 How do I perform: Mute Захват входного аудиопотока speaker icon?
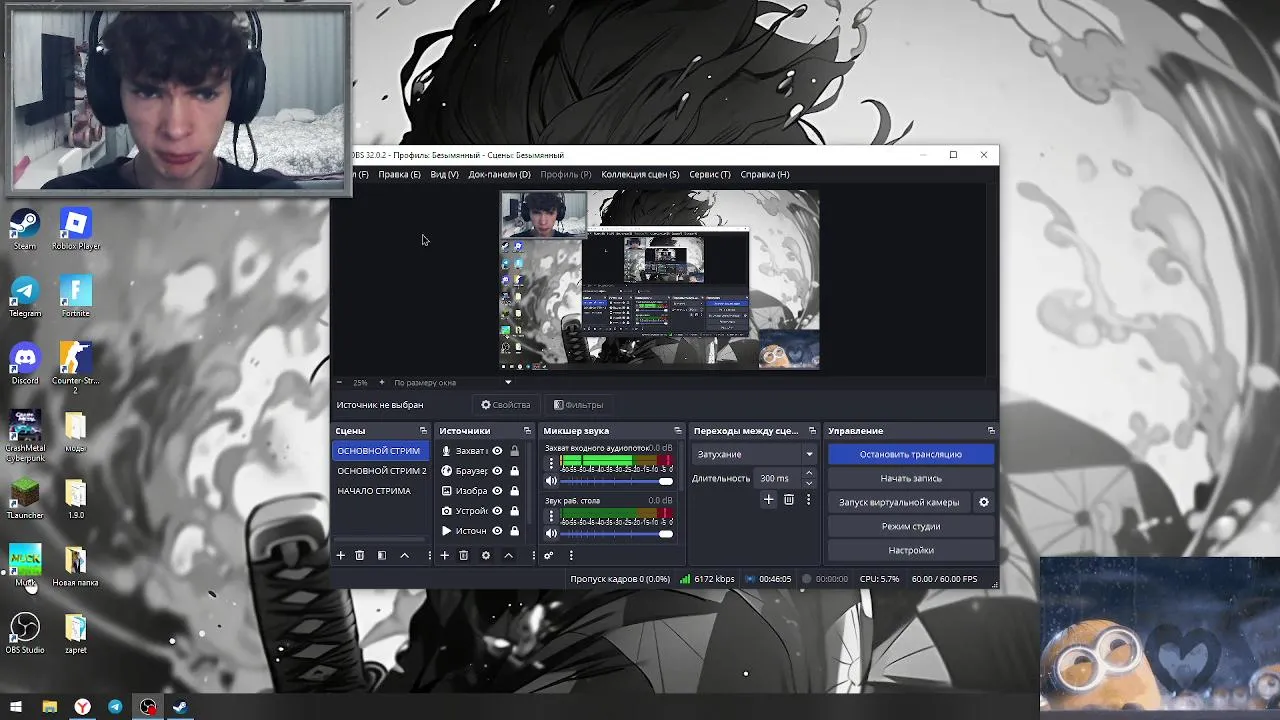(x=551, y=481)
